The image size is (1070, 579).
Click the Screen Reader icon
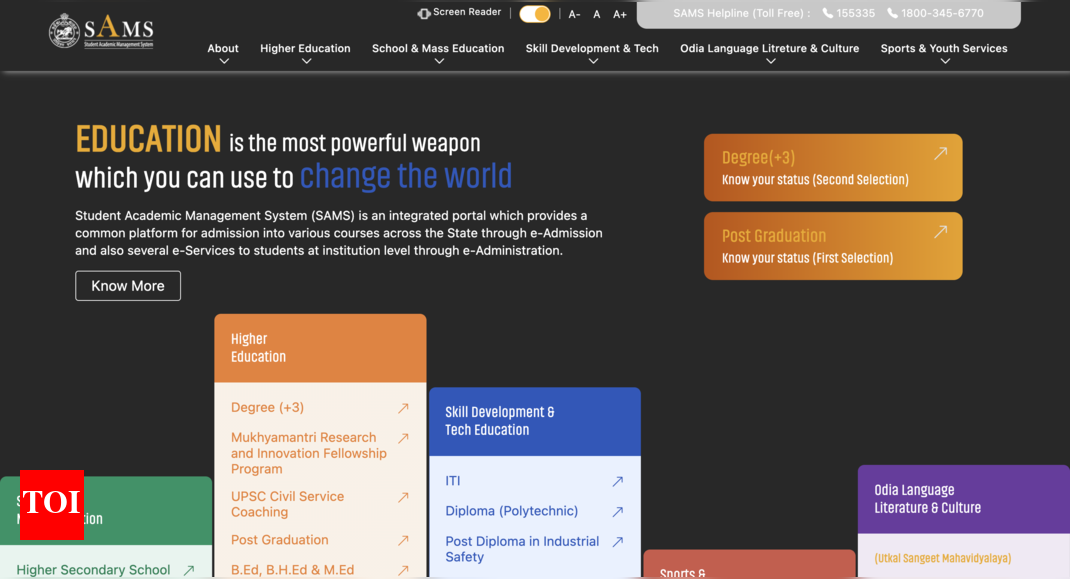click(424, 13)
